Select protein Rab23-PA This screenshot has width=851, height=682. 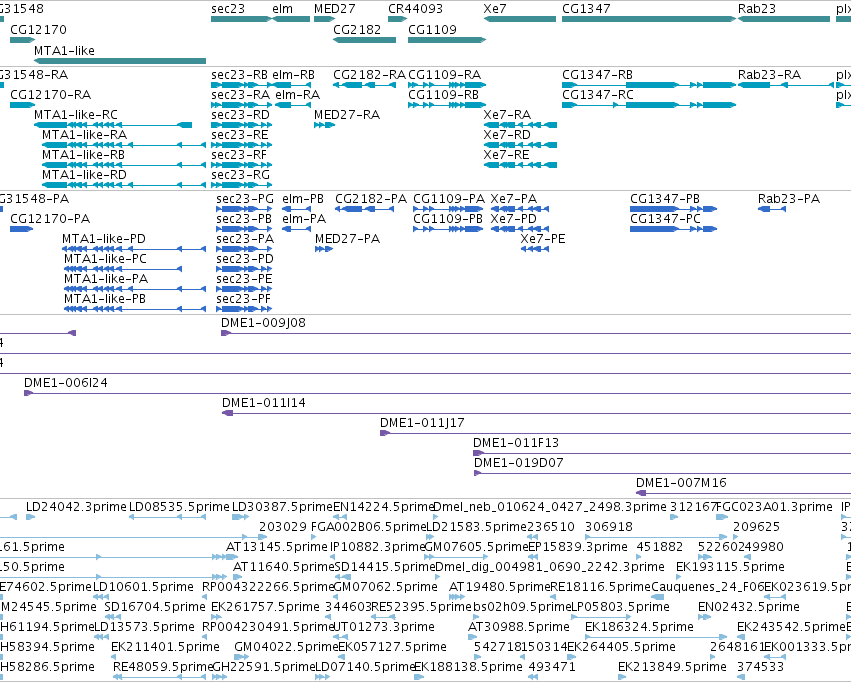(772, 209)
